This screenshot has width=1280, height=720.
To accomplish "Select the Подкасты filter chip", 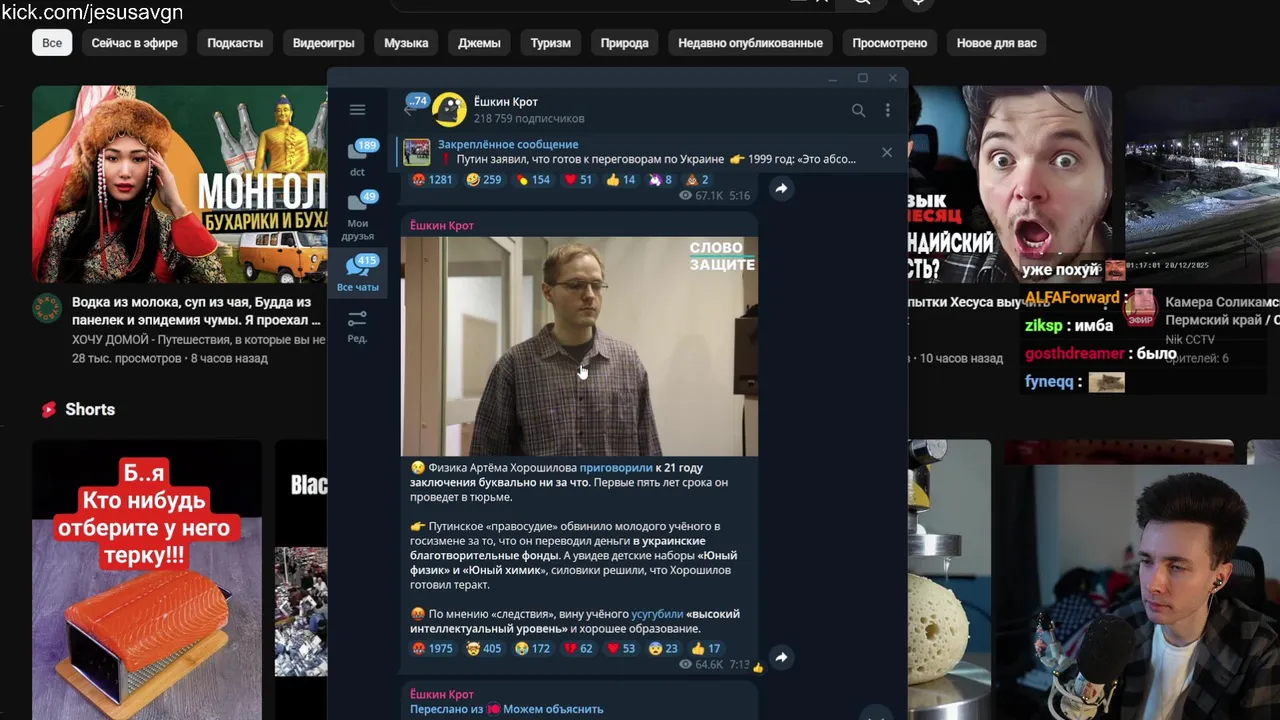I will tap(235, 43).
